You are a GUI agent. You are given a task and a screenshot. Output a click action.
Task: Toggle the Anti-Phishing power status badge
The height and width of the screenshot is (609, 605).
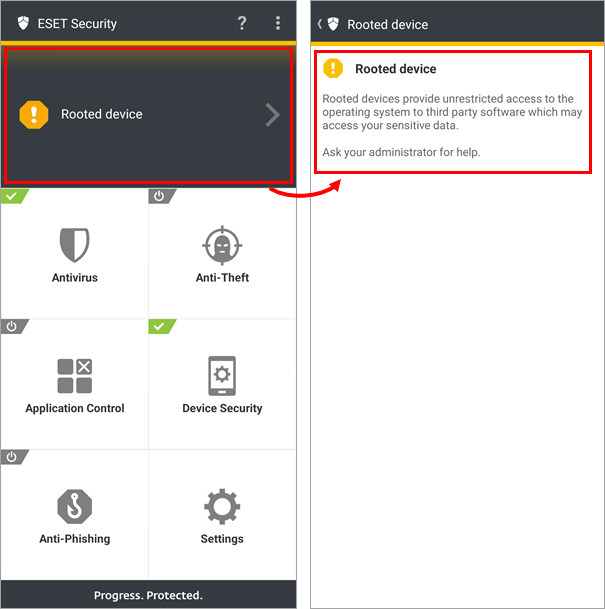(x=14, y=457)
